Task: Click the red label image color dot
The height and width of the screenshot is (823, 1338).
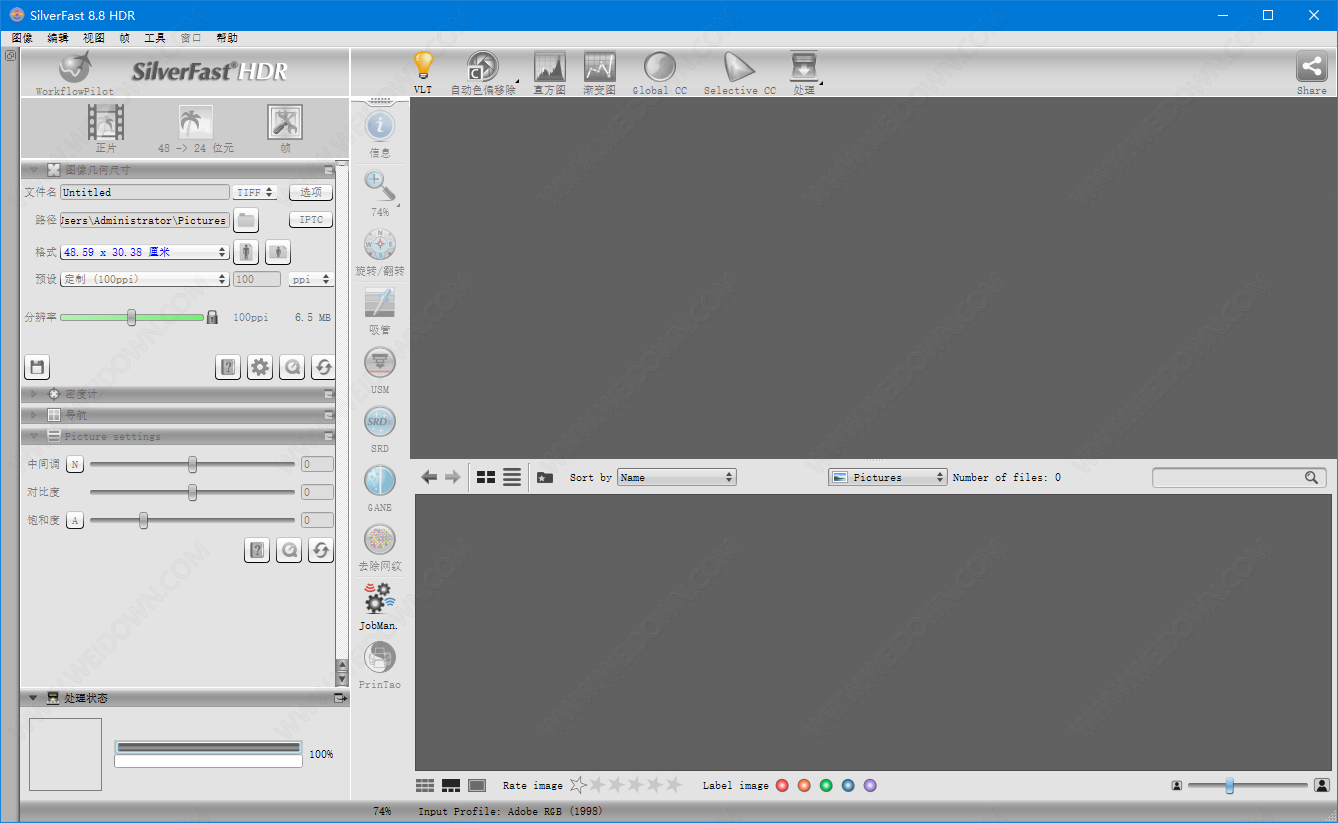Action: pos(782,786)
